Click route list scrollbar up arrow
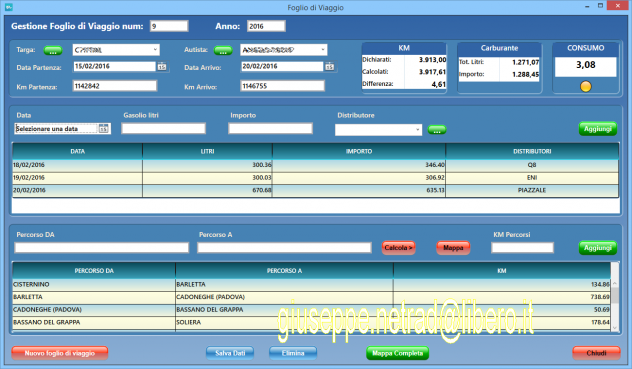The height and width of the screenshot is (369, 632). tap(615, 284)
